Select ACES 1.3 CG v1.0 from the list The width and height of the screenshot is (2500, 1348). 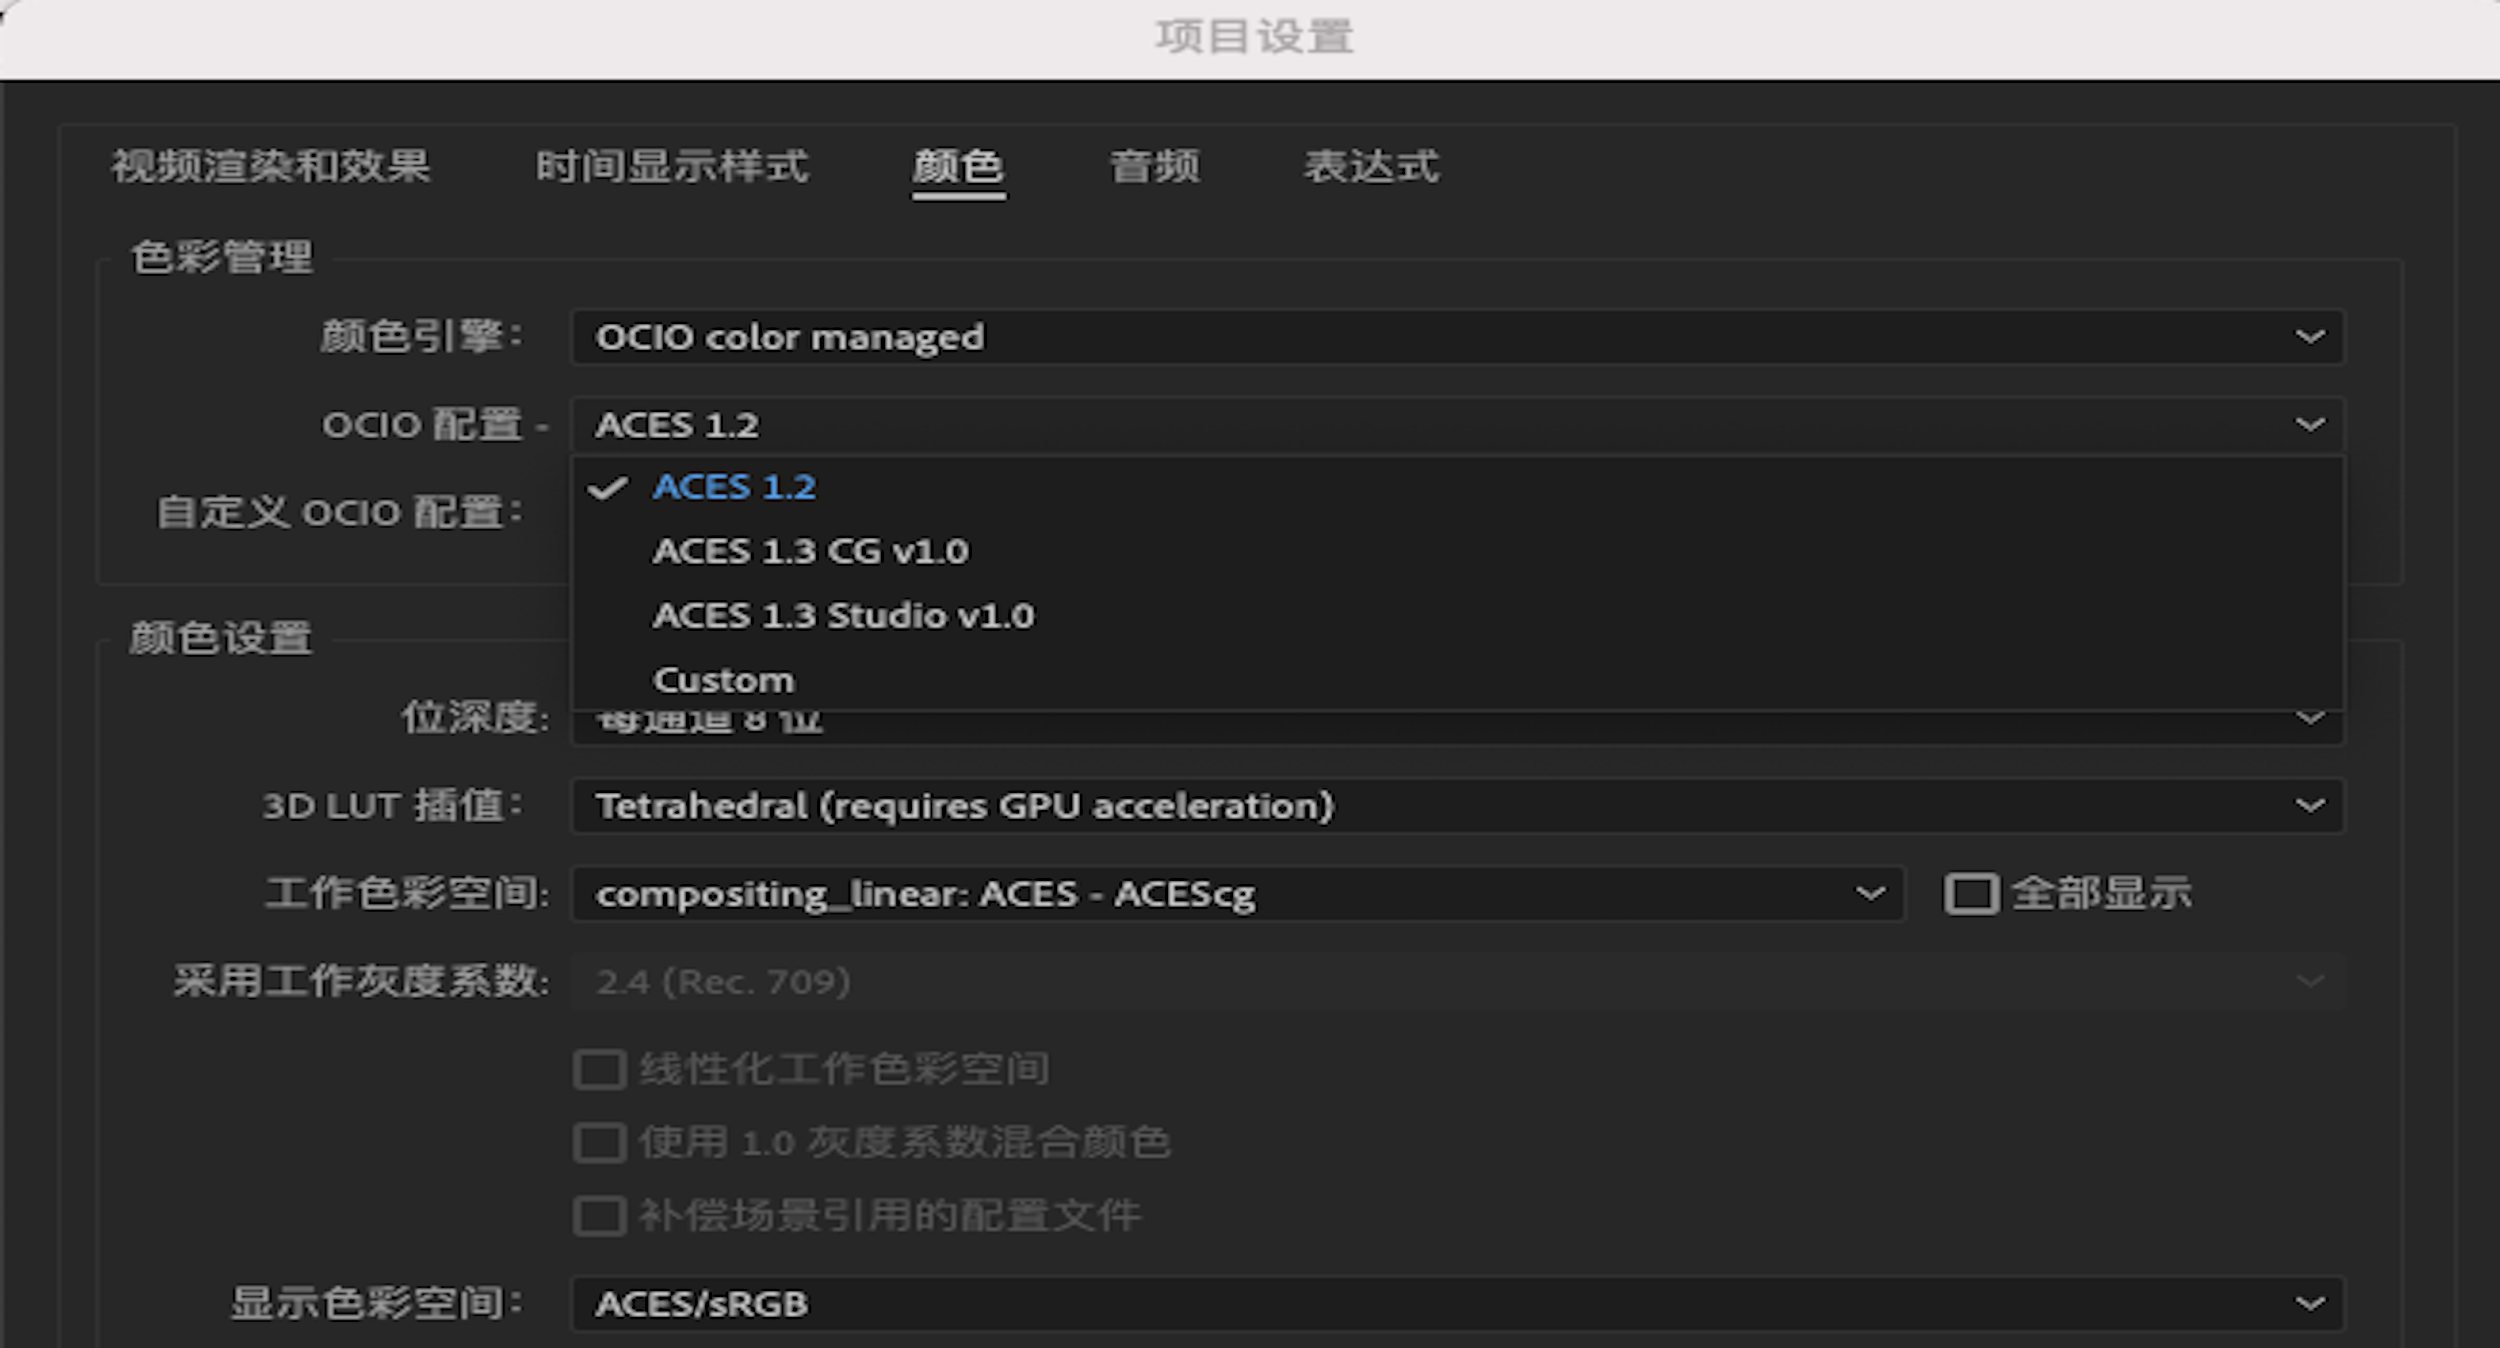812,551
